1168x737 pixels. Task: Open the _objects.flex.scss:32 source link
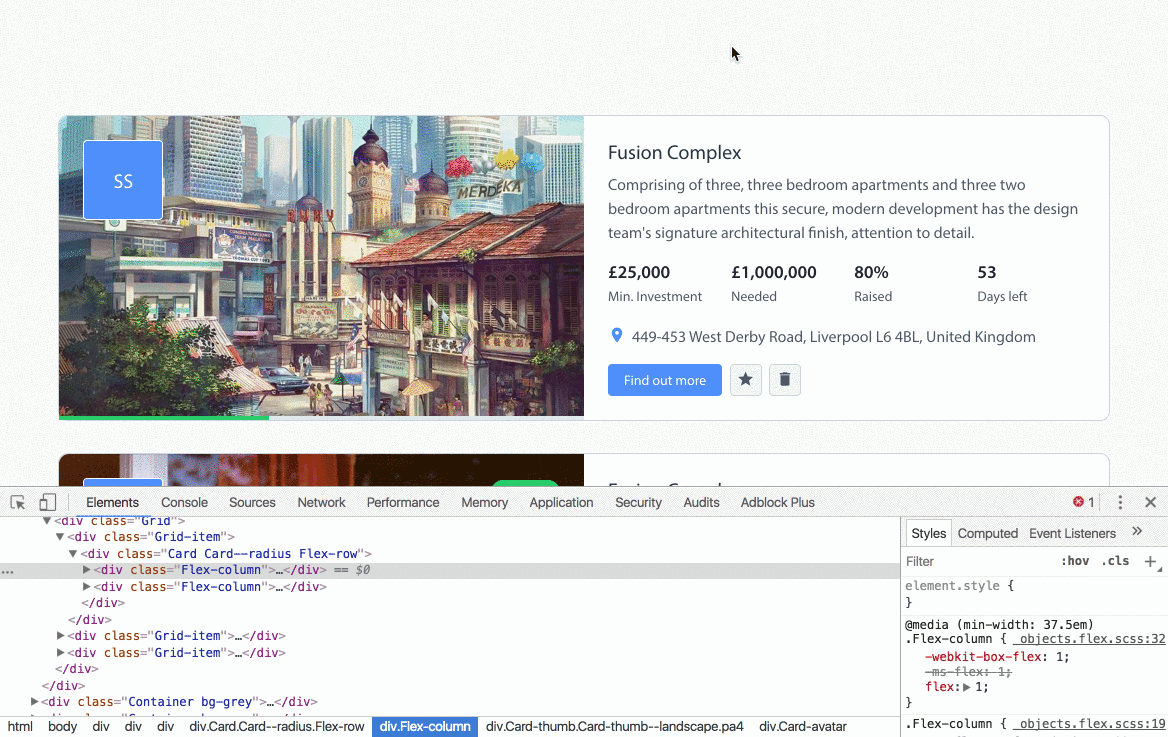1089,639
